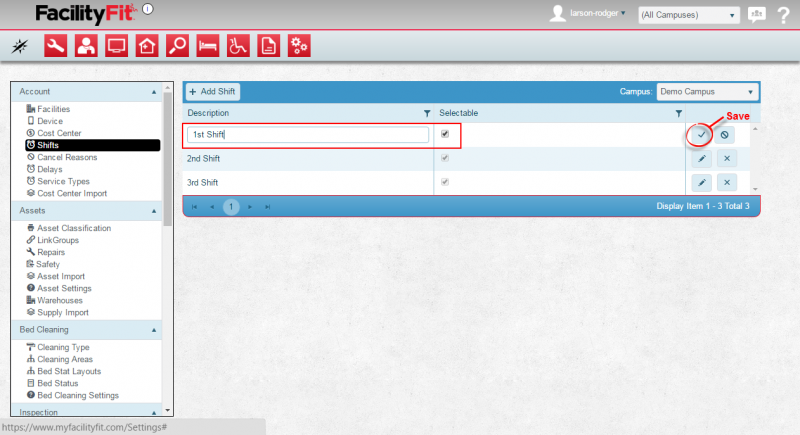This screenshot has height=435, width=800.
Task: Cancel editing the 1st Shift row
Action: tap(724, 135)
